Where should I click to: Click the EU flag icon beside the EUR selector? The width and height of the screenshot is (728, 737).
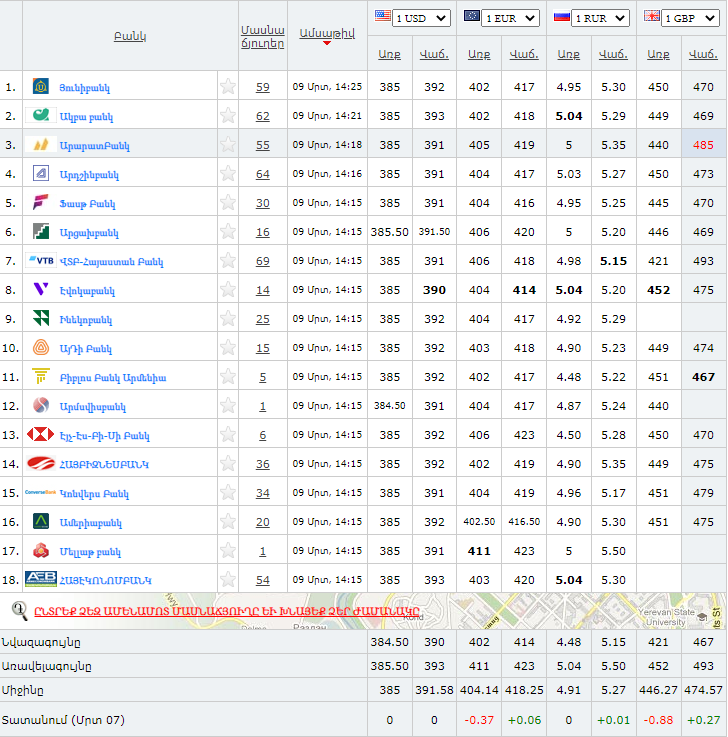[472, 16]
